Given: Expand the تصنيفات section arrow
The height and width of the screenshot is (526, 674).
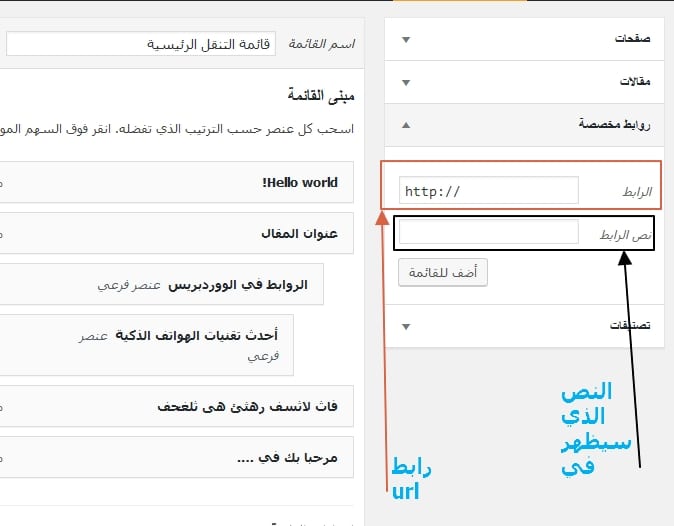Looking at the screenshot, I should coord(405,326).
